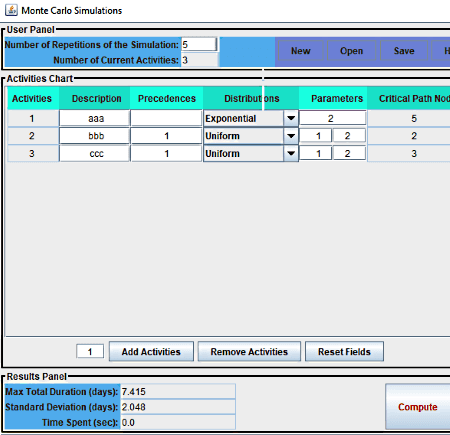
Task: Run the simulation with Compute button
Action: pos(418,407)
